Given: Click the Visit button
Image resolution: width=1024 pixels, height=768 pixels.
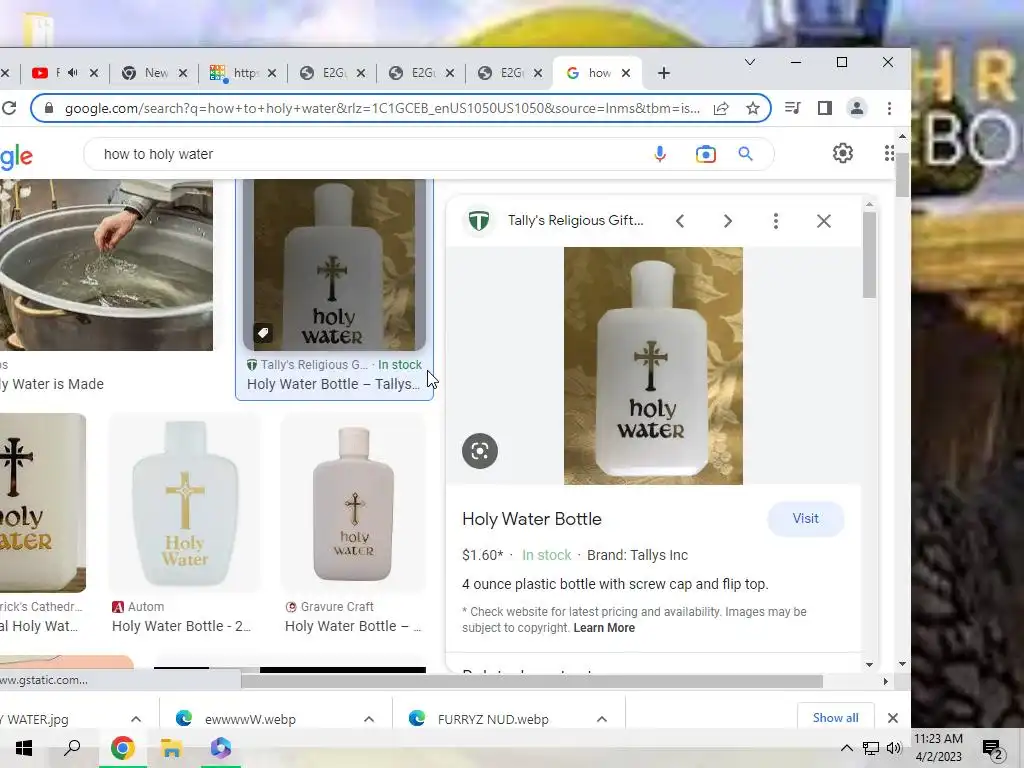Looking at the screenshot, I should point(805,519).
